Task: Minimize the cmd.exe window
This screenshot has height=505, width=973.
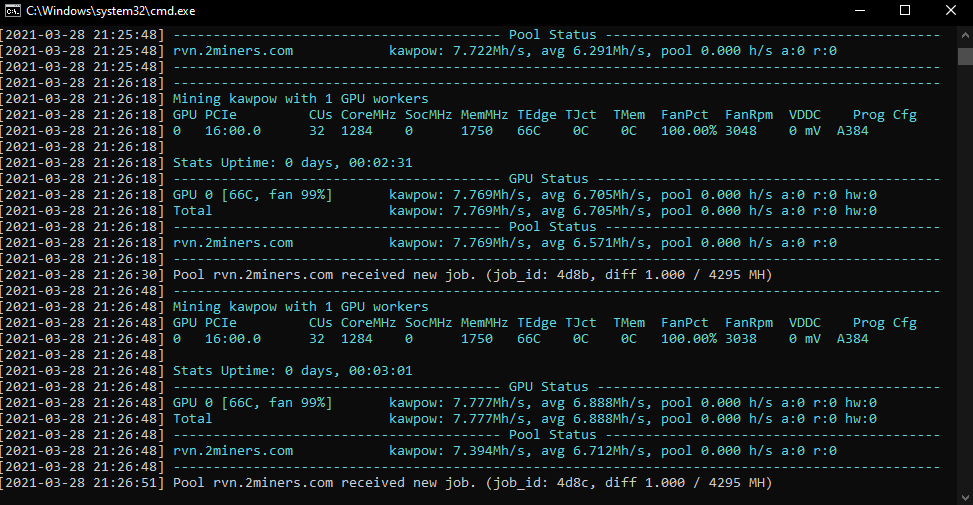Action: [859, 10]
